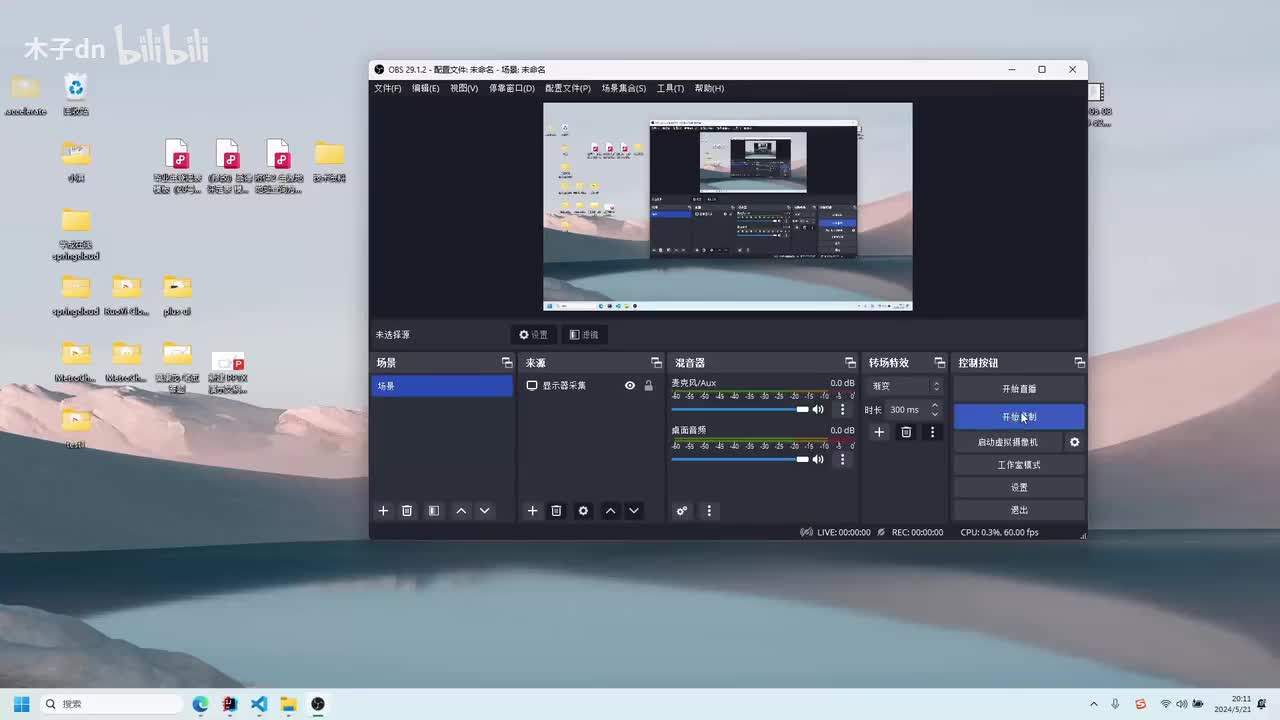Click the 退出 button to exit OBS
The image size is (1280, 720).
(x=1019, y=510)
